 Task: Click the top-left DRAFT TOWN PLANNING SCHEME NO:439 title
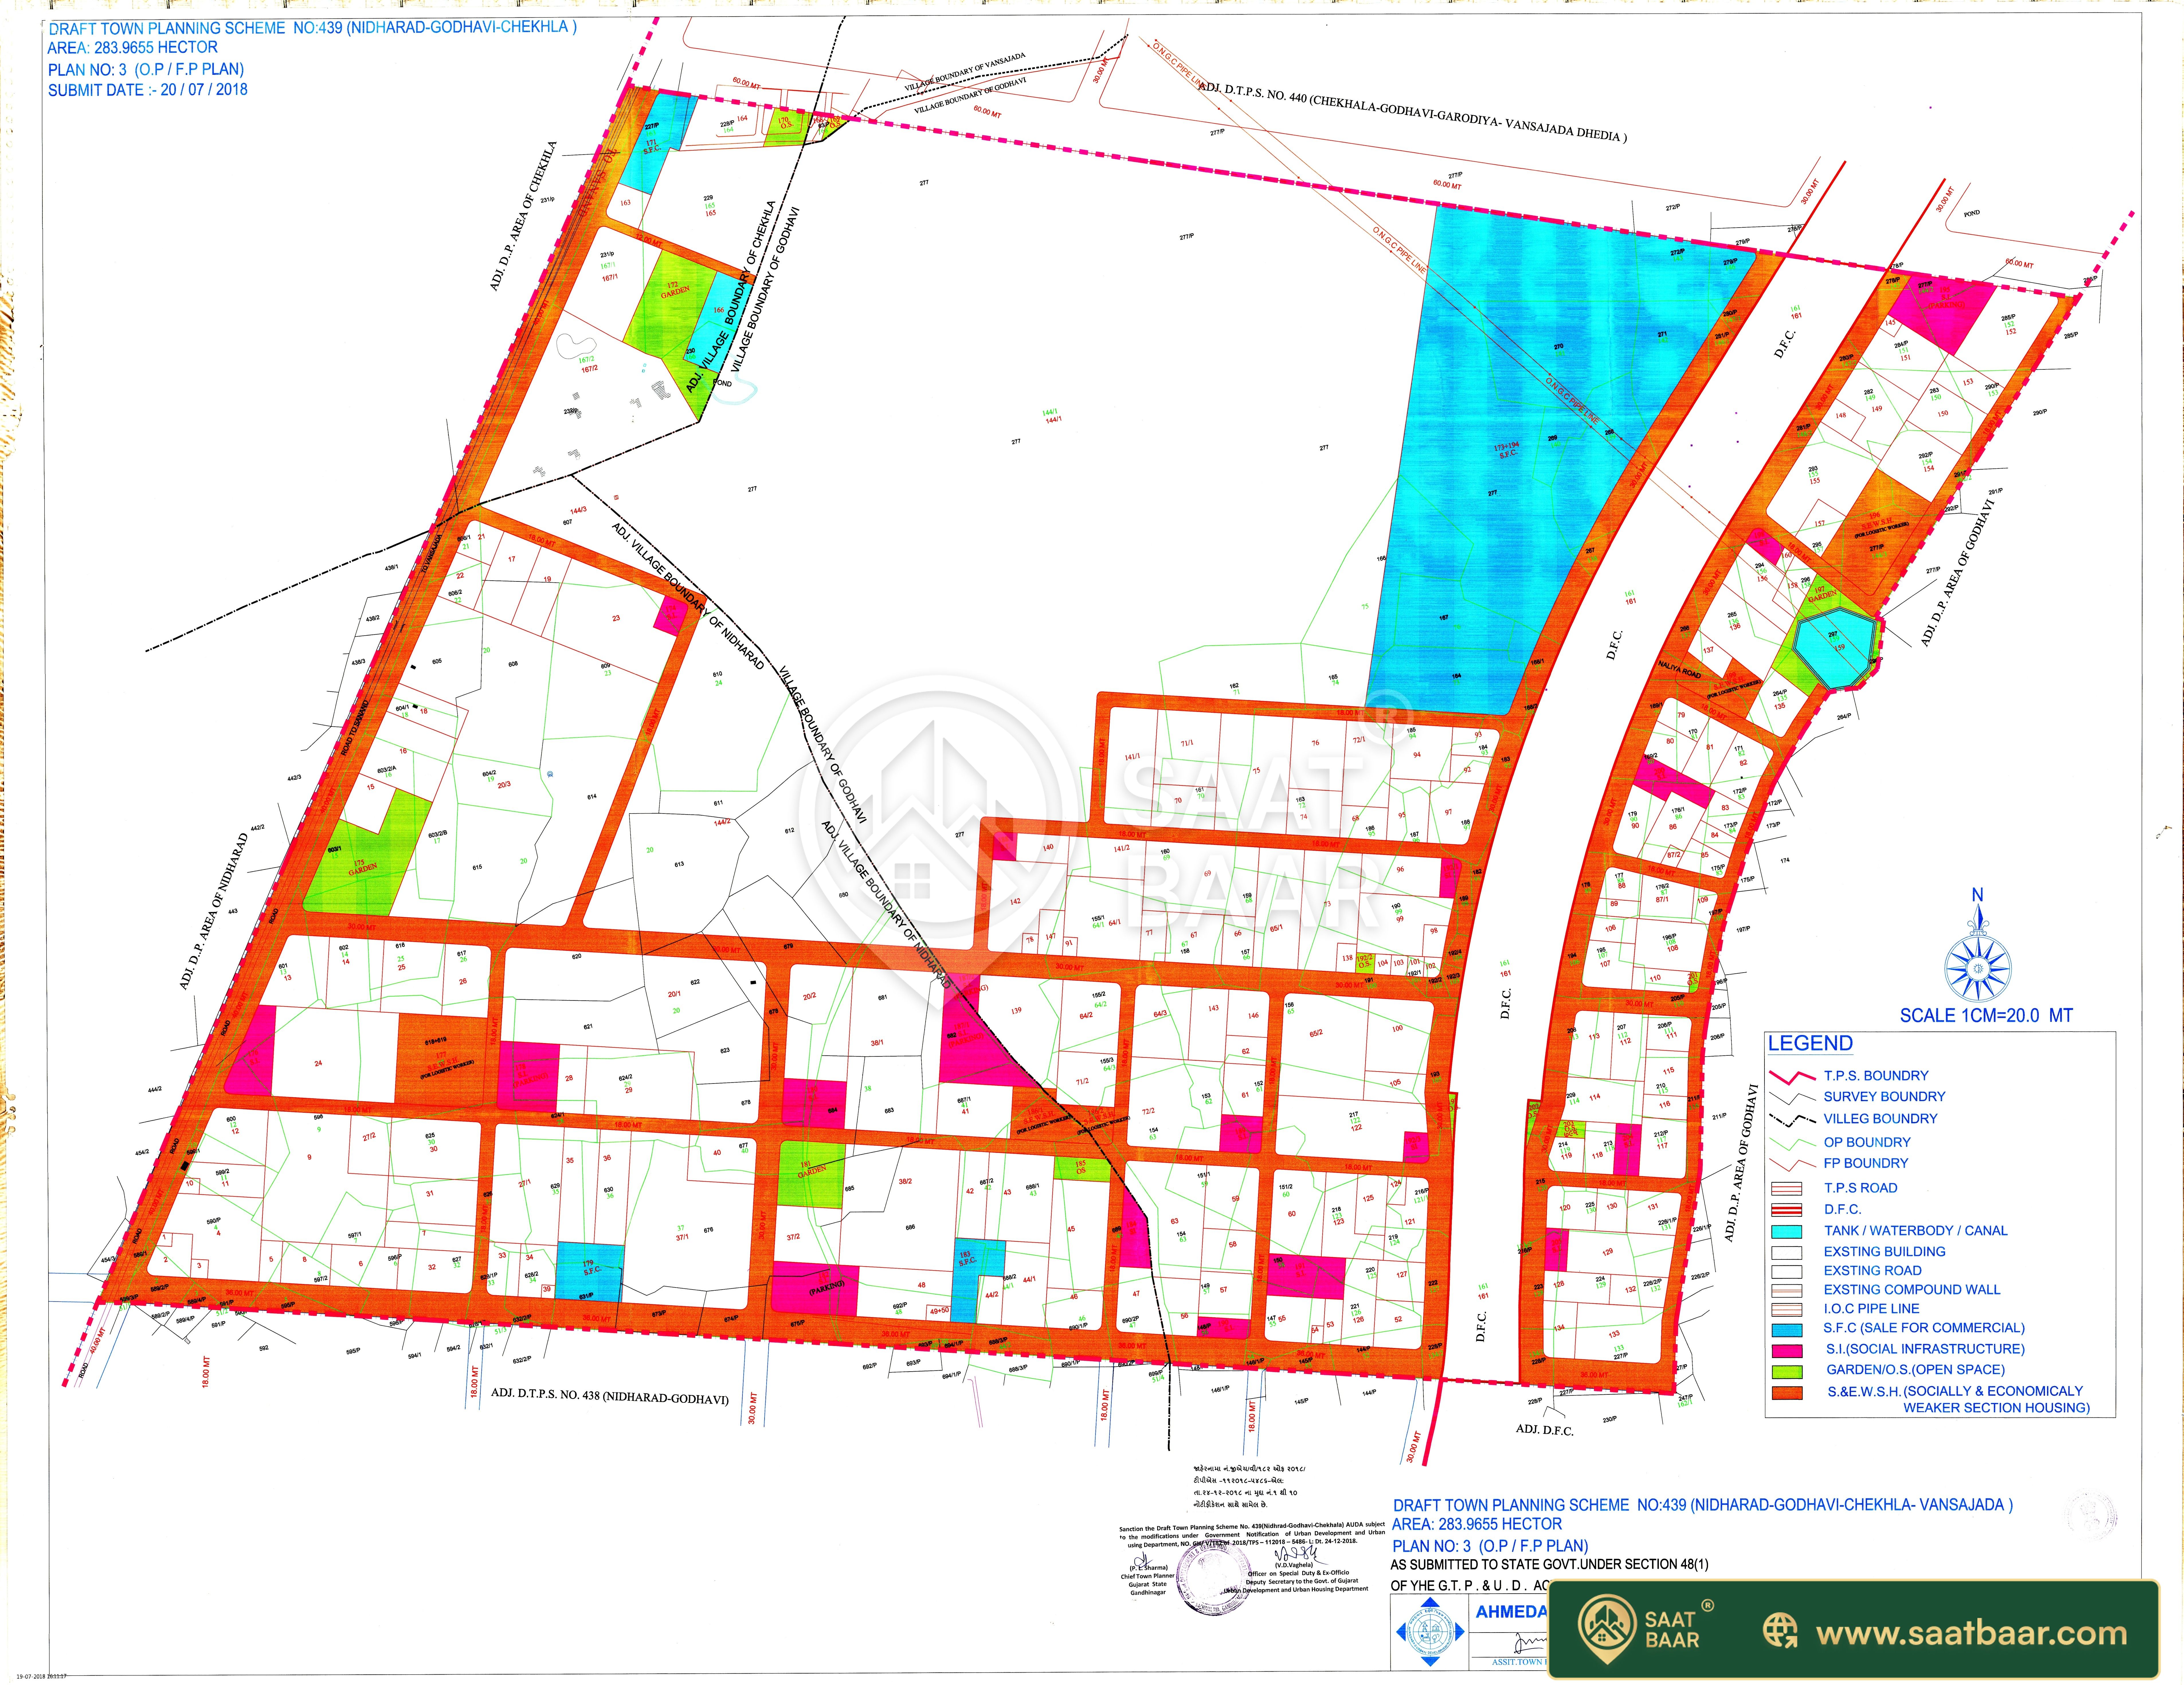[x=313, y=28]
